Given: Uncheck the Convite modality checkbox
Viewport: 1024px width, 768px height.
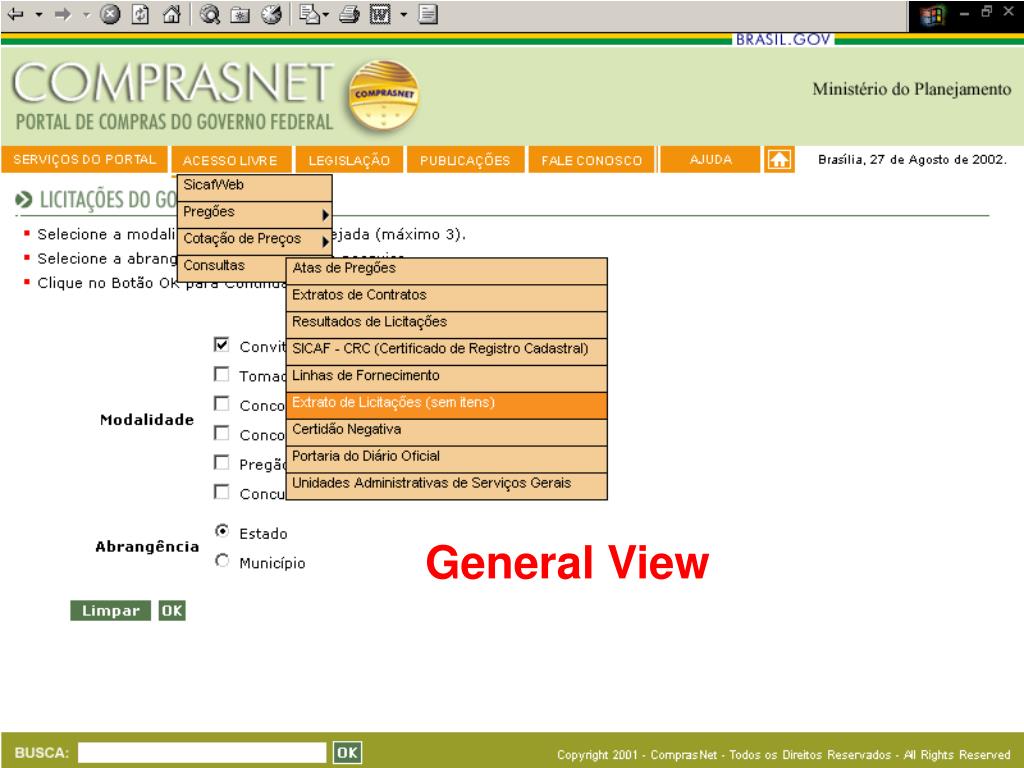Looking at the screenshot, I should tap(222, 344).
